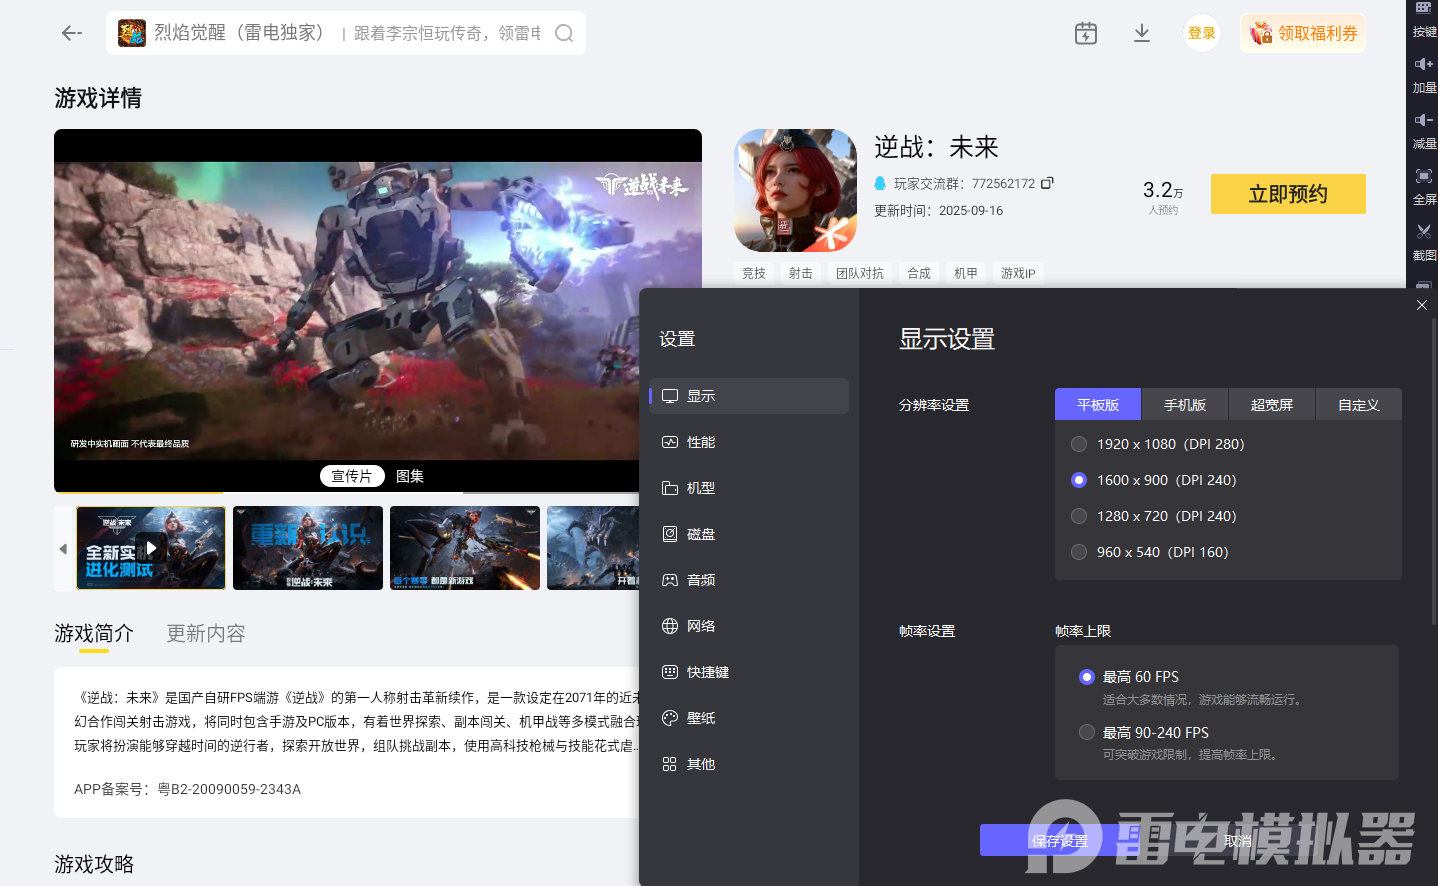Open 音频 audio settings
The width and height of the screenshot is (1438, 886).
point(700,579)
